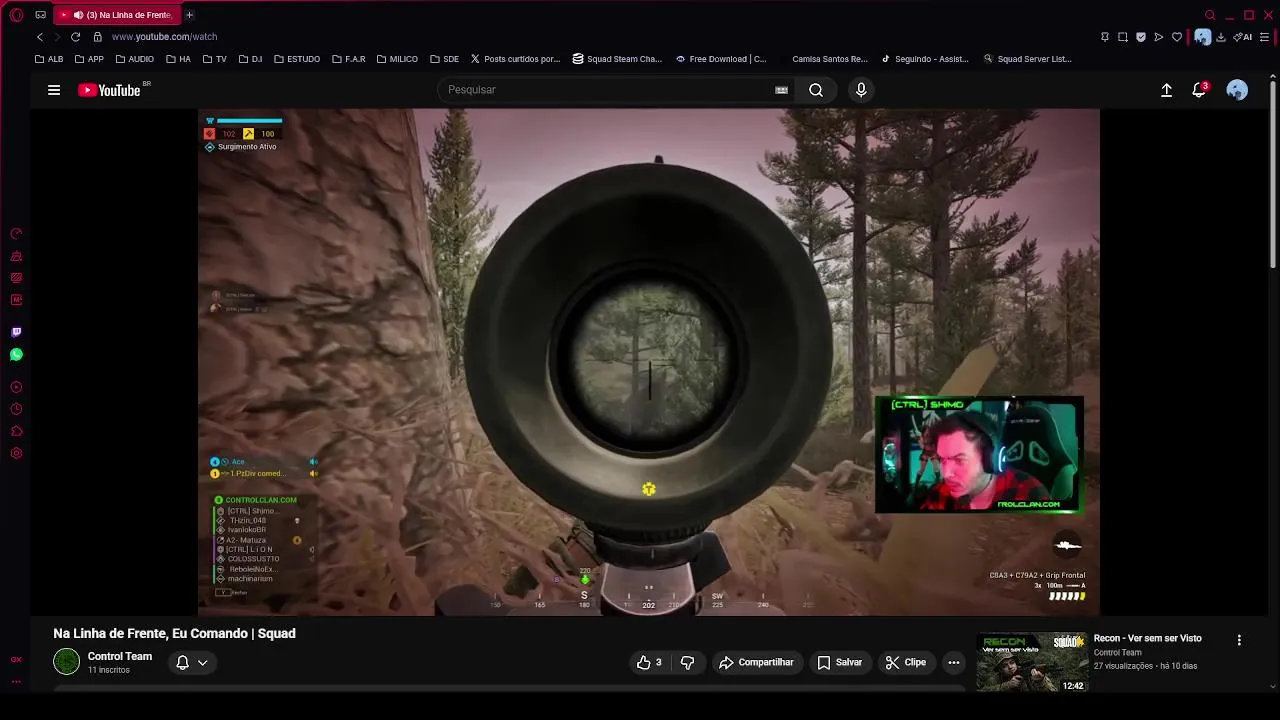The height and width of the screenshot is (720, 1280).
Task: Open YouTube notifications bell
Action: coord(1199,90)
